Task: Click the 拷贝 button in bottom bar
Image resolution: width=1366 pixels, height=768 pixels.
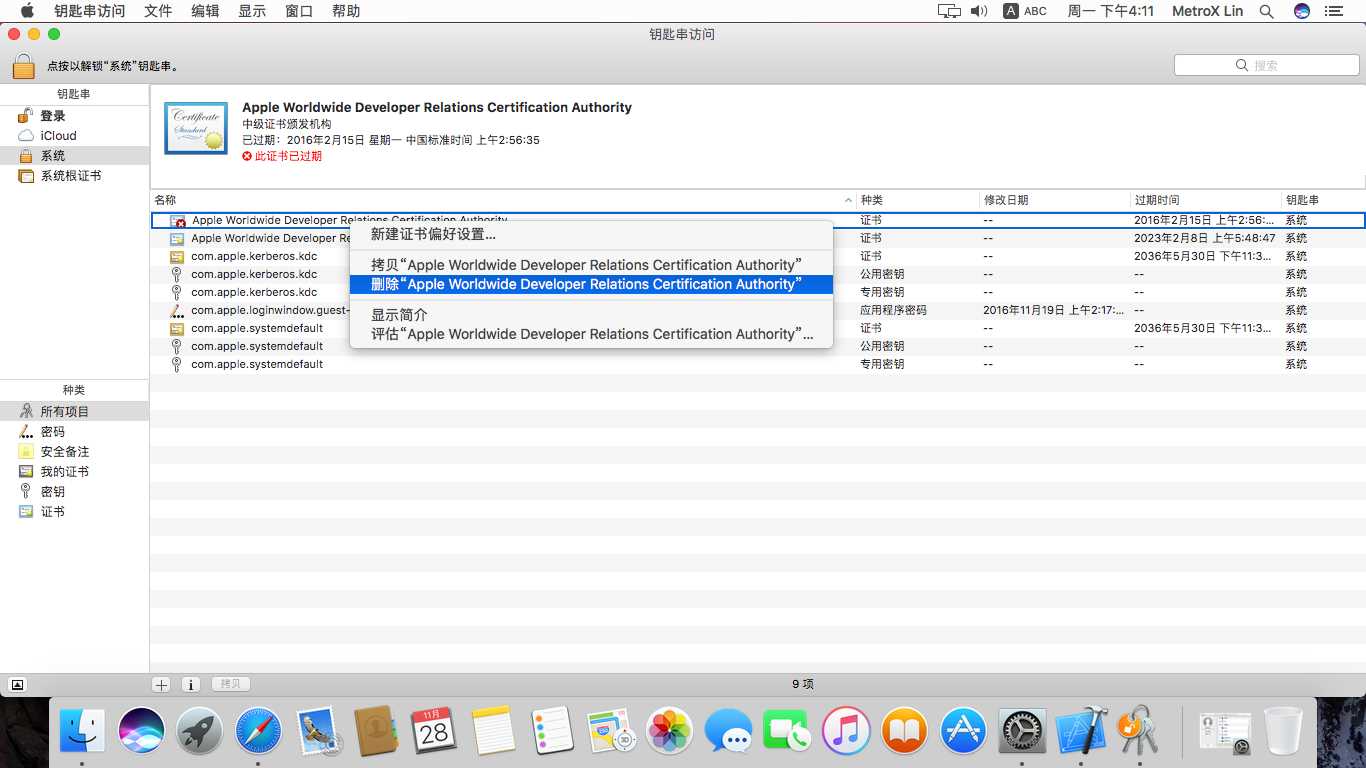Action: click(x=231, y=684)
